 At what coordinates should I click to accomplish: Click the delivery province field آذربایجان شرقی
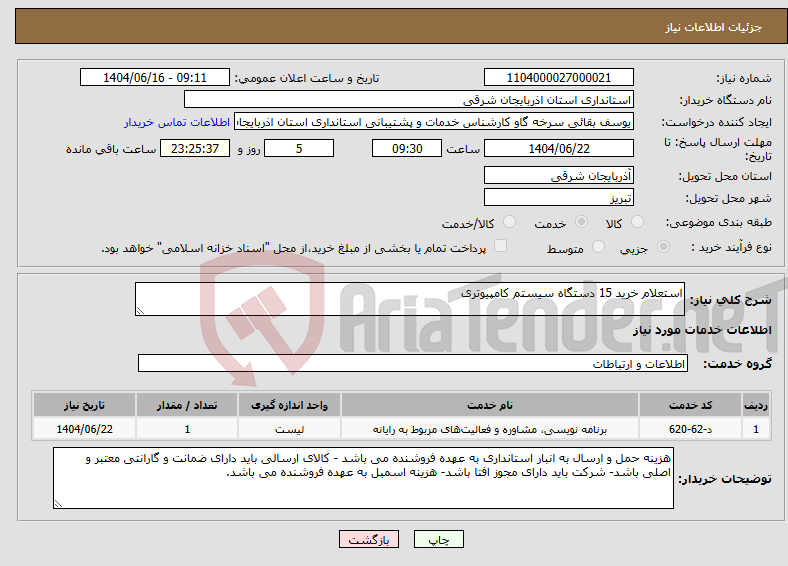tap(558, 175)
